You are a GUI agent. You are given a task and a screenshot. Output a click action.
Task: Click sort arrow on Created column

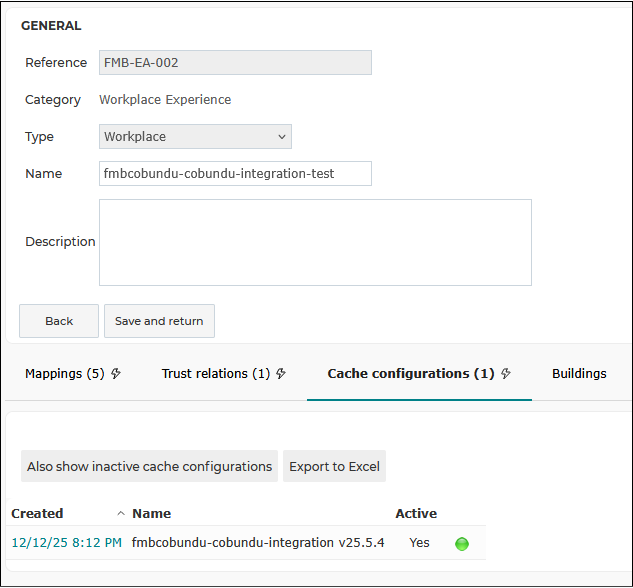pos(121,513)
